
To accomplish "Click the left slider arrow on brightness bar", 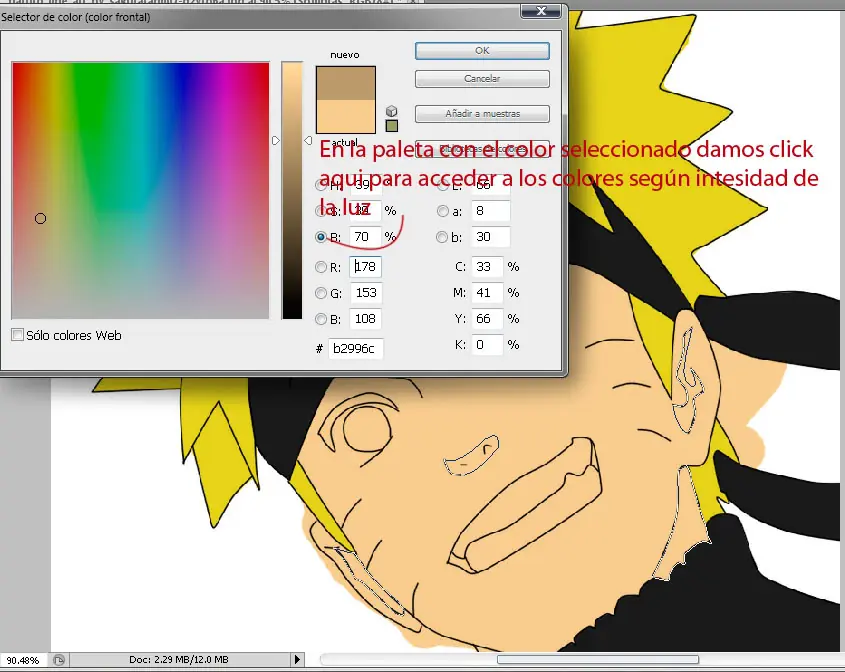I will coord(275,141).
